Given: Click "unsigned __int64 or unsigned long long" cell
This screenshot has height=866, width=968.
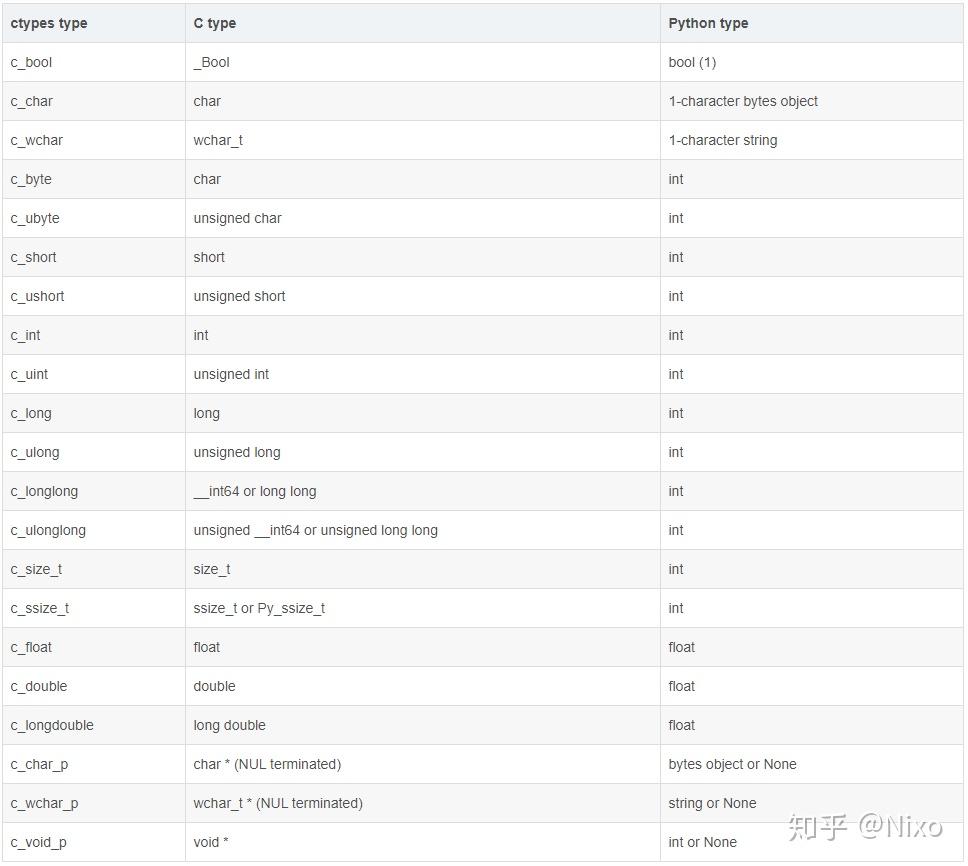Looking at the screenshot, I should [316, 530].
